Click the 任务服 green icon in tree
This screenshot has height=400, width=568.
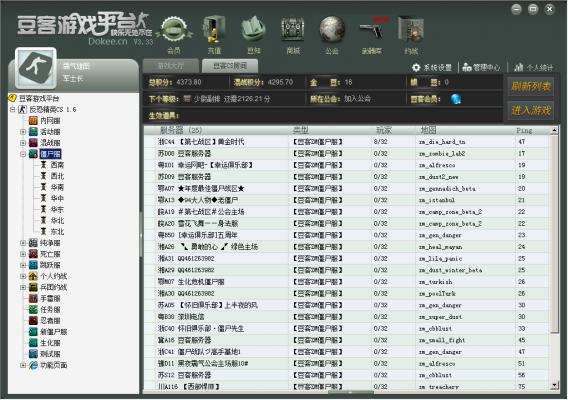33,310
